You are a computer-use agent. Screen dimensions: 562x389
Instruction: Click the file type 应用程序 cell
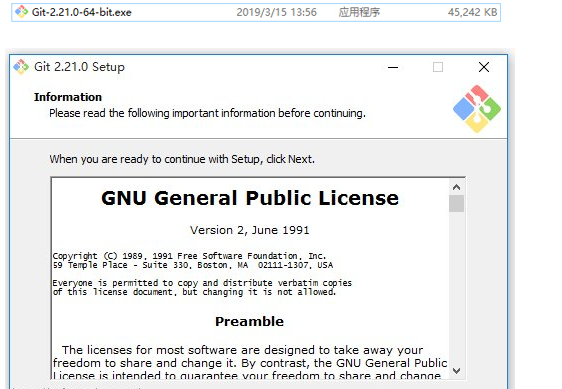point(359,12)
